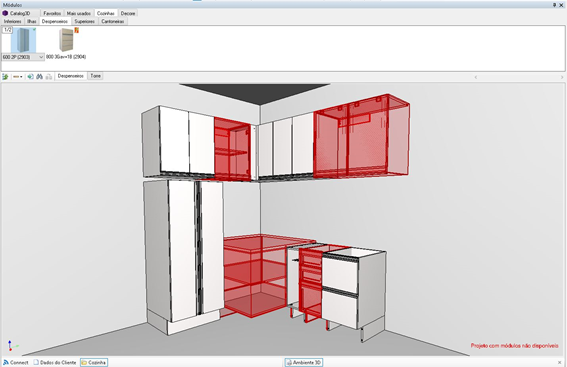
Task: Select the Torre breadcrumb tab
Action: (x=95, y=76)
